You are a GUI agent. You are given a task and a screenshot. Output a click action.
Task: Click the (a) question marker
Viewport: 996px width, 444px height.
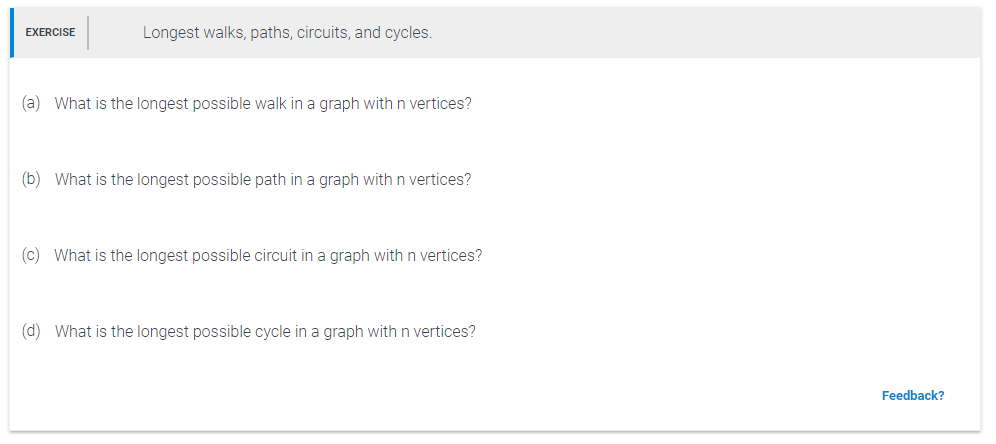[31, 103]
